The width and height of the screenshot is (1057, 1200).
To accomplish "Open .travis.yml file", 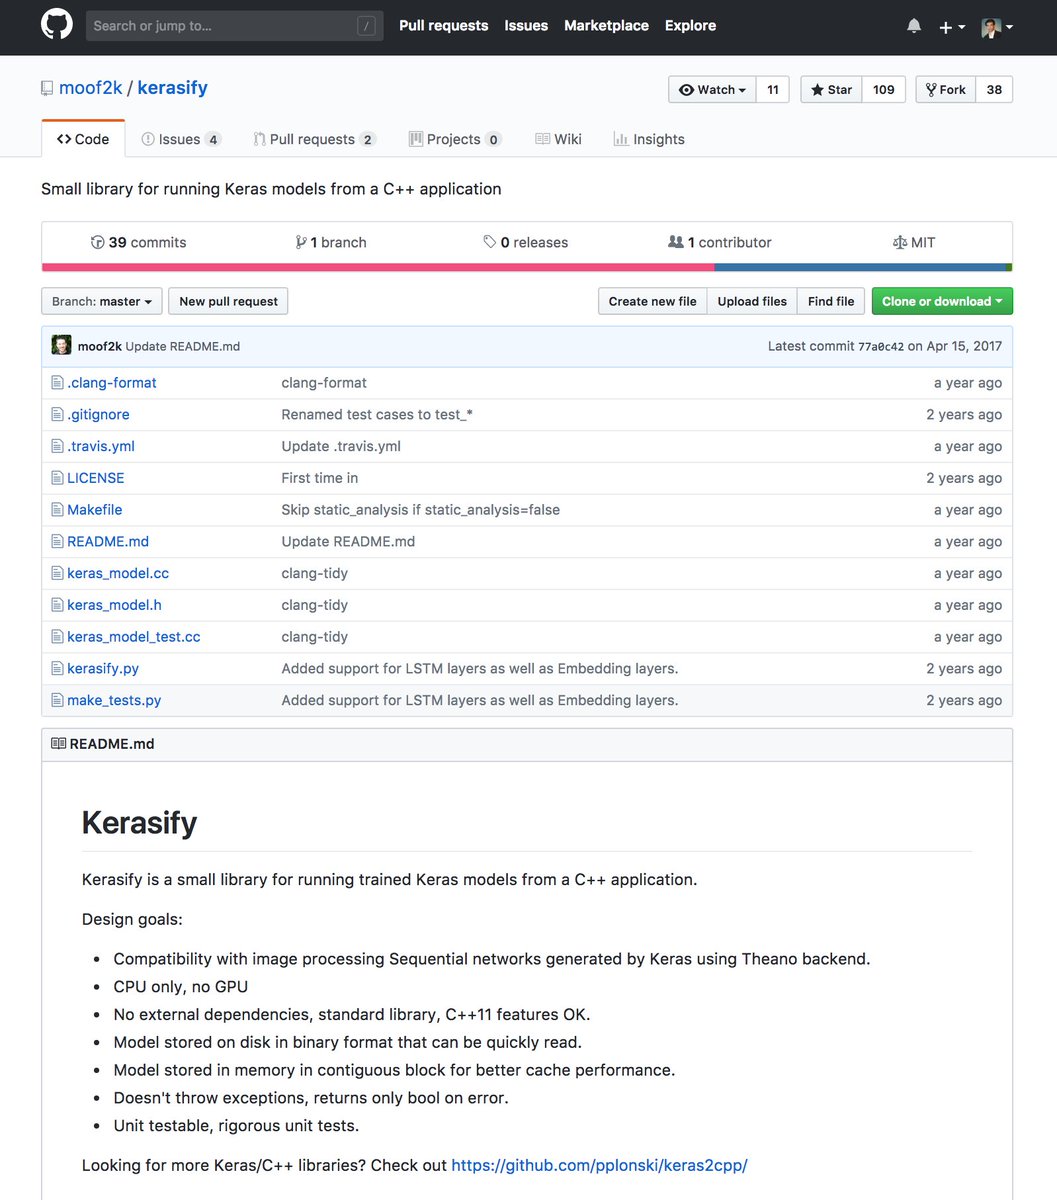I will [x=101, y=446].
